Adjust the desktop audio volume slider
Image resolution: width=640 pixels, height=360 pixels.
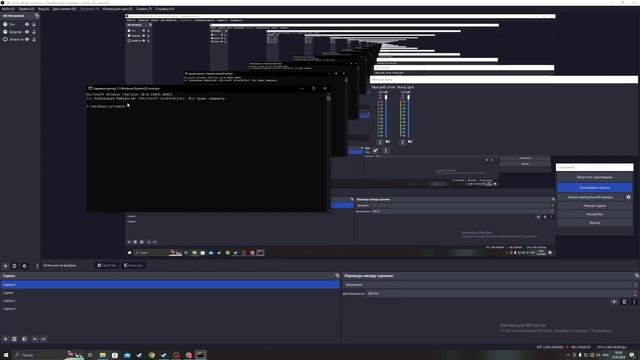tap(386, 116)
